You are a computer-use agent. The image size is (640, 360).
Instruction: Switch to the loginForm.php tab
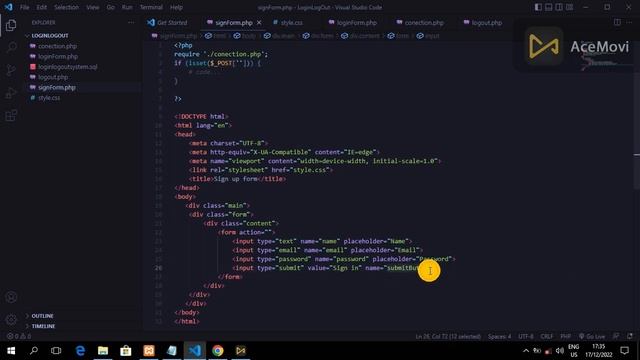[353, 22]
